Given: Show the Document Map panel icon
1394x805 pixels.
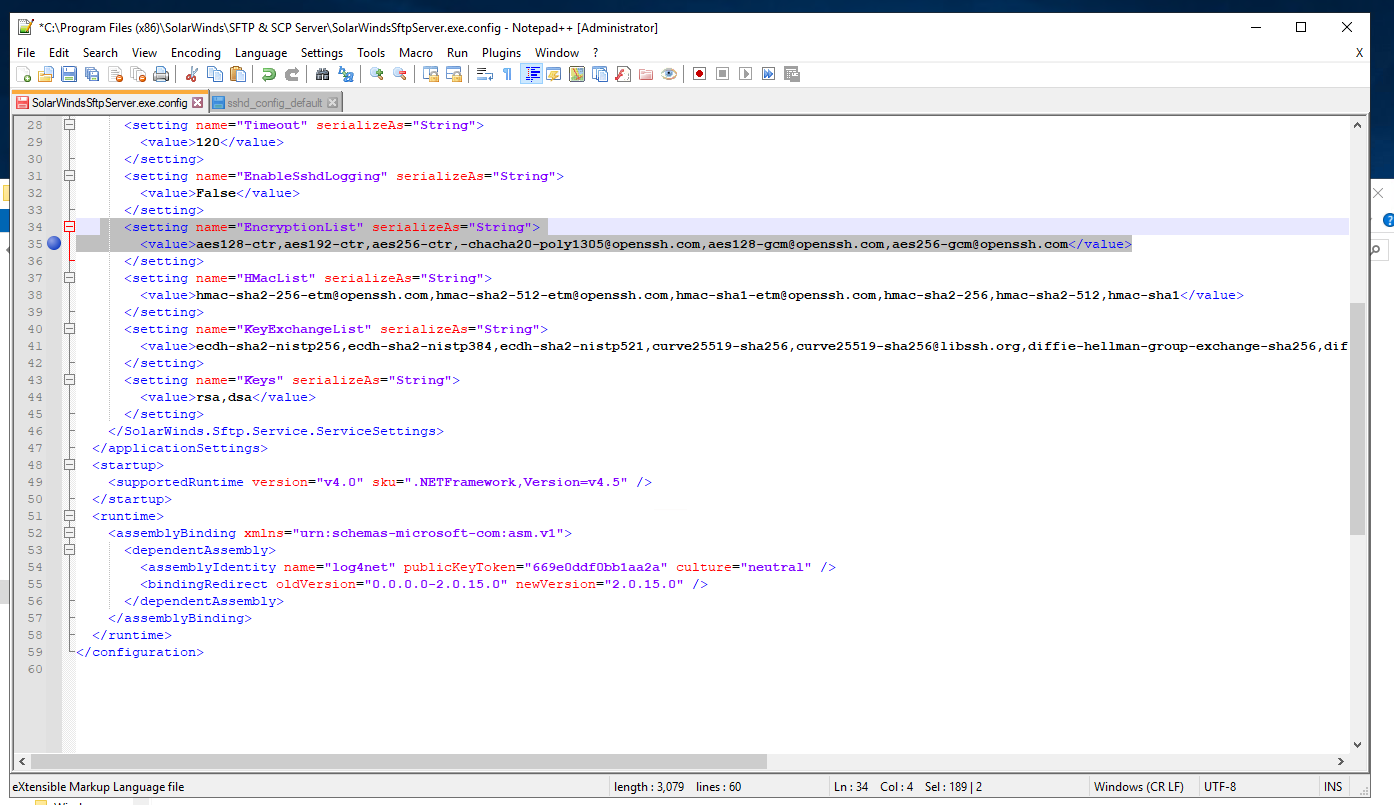Looking at the screenshot, I should coord(577,74).
